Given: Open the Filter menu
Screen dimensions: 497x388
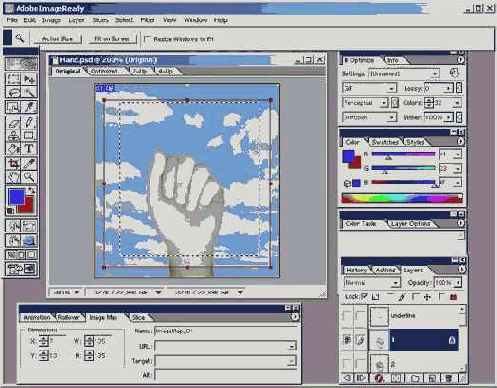Looking at the screenshot, I should point(147,20).
